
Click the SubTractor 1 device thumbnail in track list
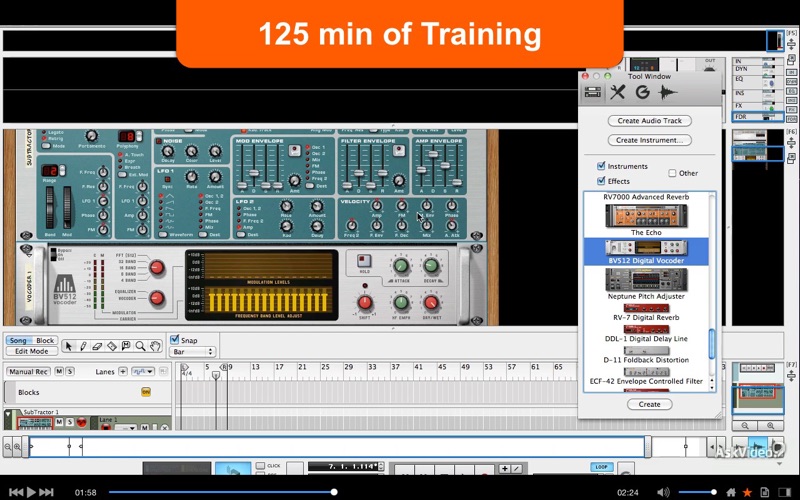pos(35,423)
